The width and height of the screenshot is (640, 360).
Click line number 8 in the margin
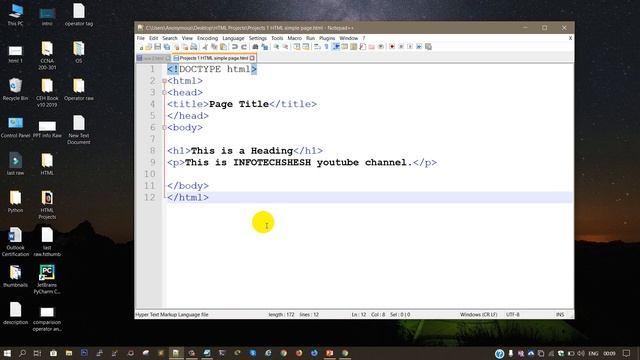152,151
